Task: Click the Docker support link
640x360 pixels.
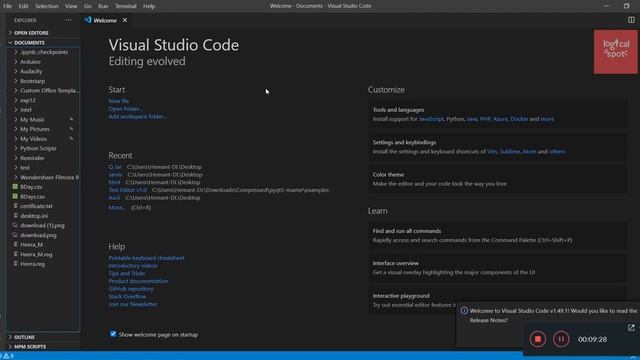Action: point(519,119)
